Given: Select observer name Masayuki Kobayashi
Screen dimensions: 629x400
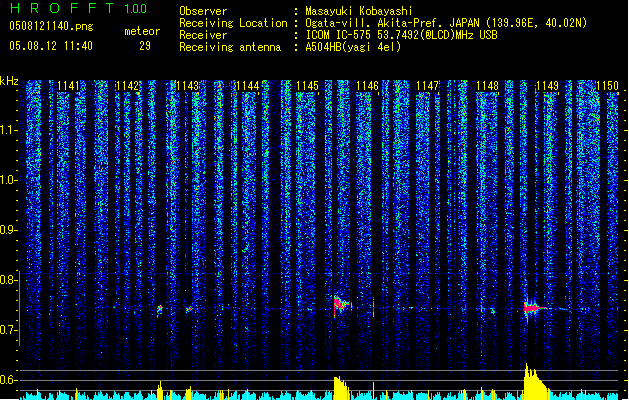Looking at the screenshot, I should (359, 11).
